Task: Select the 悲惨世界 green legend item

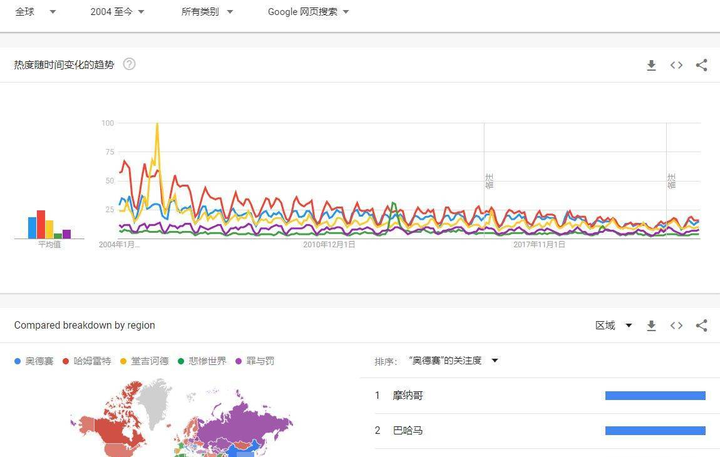Action: tap(202, 361)
